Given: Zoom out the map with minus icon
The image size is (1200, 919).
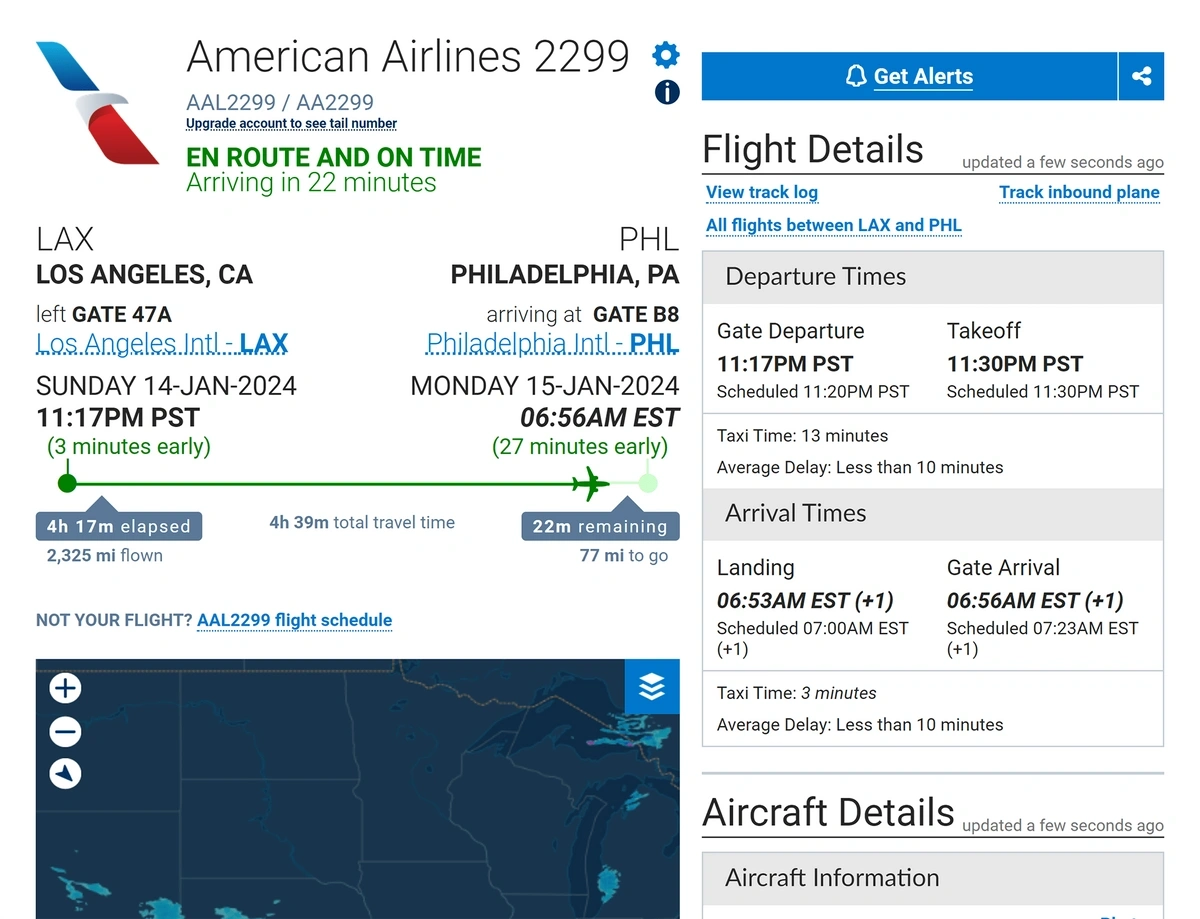Looking at the screenshot, I should (x=65, y=732).
